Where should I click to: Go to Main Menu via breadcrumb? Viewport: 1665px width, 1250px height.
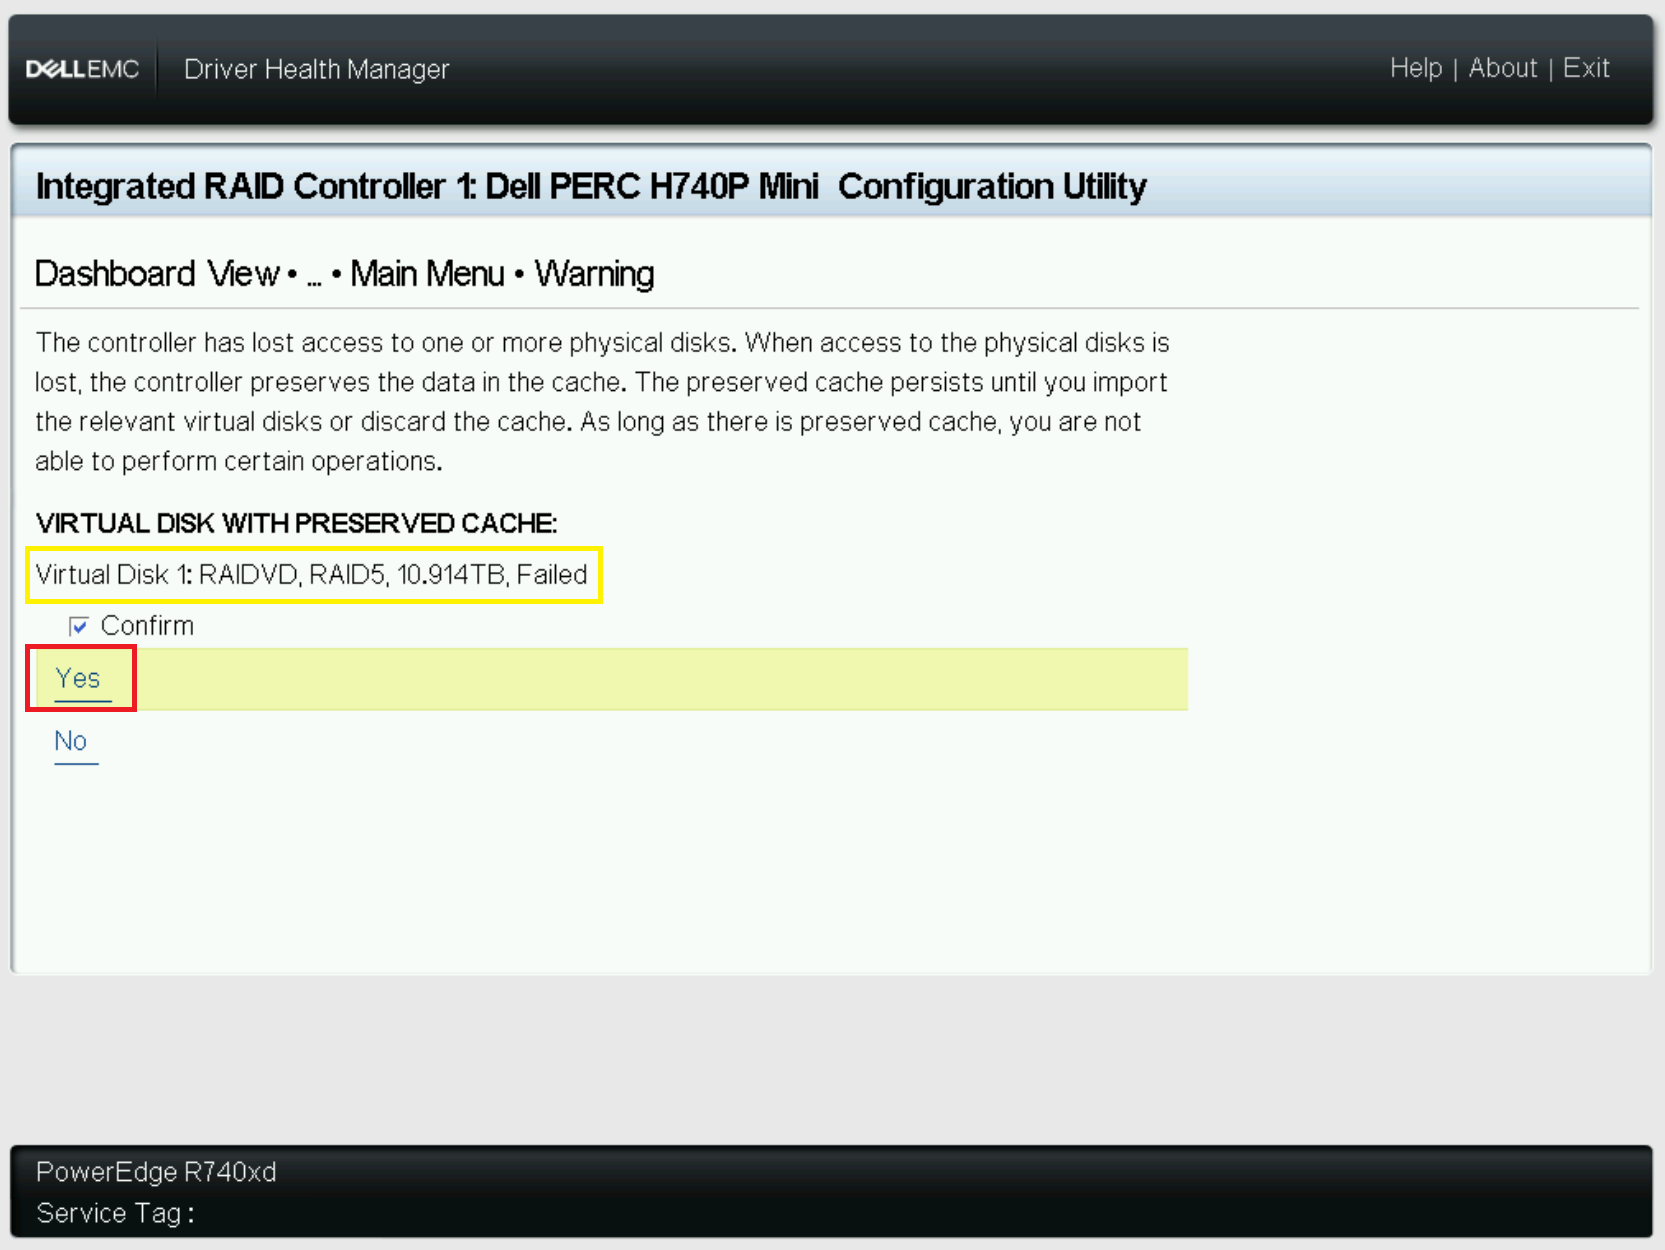(x=427, y=273)
